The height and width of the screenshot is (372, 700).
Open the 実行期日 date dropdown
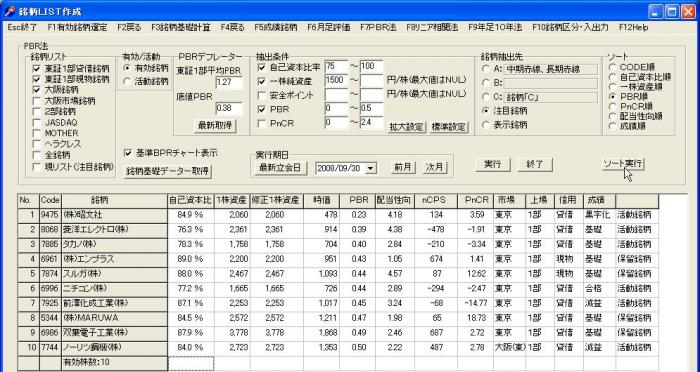coord(371,169)
